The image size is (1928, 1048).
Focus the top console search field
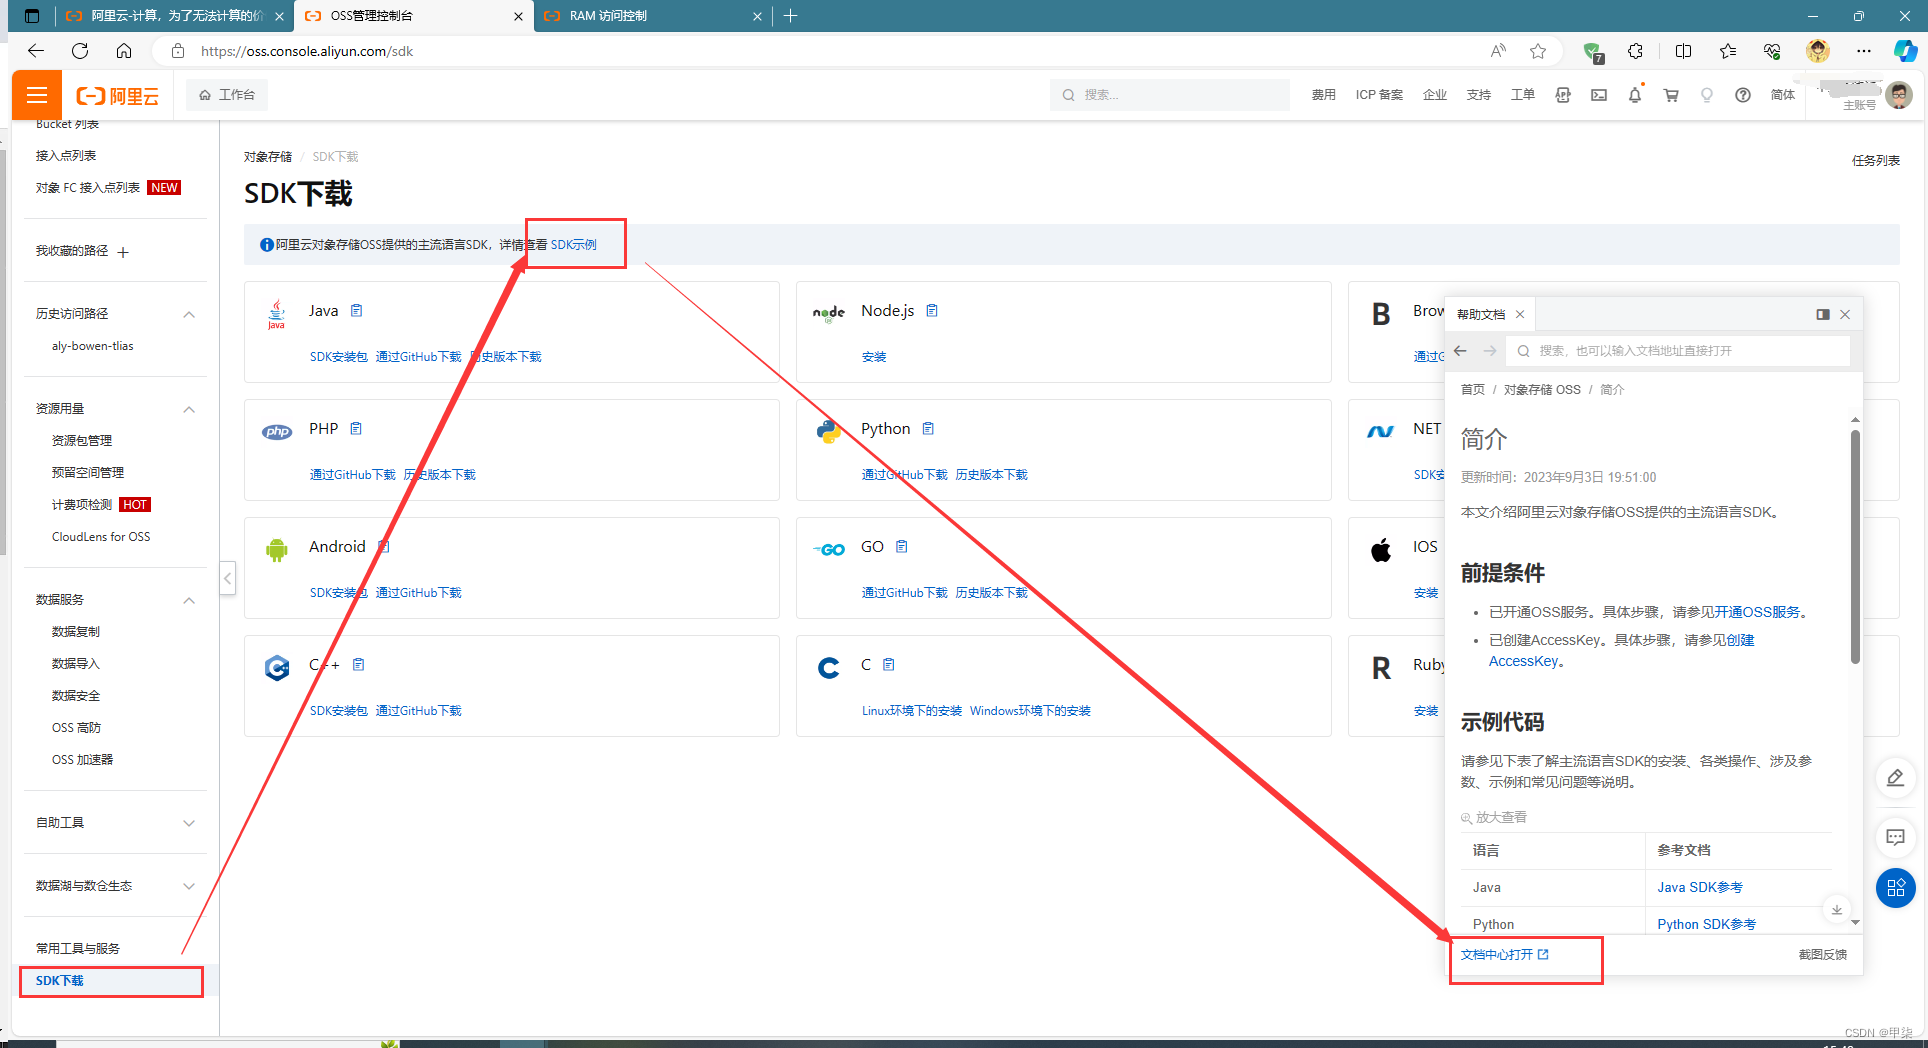pos(1169,95)
